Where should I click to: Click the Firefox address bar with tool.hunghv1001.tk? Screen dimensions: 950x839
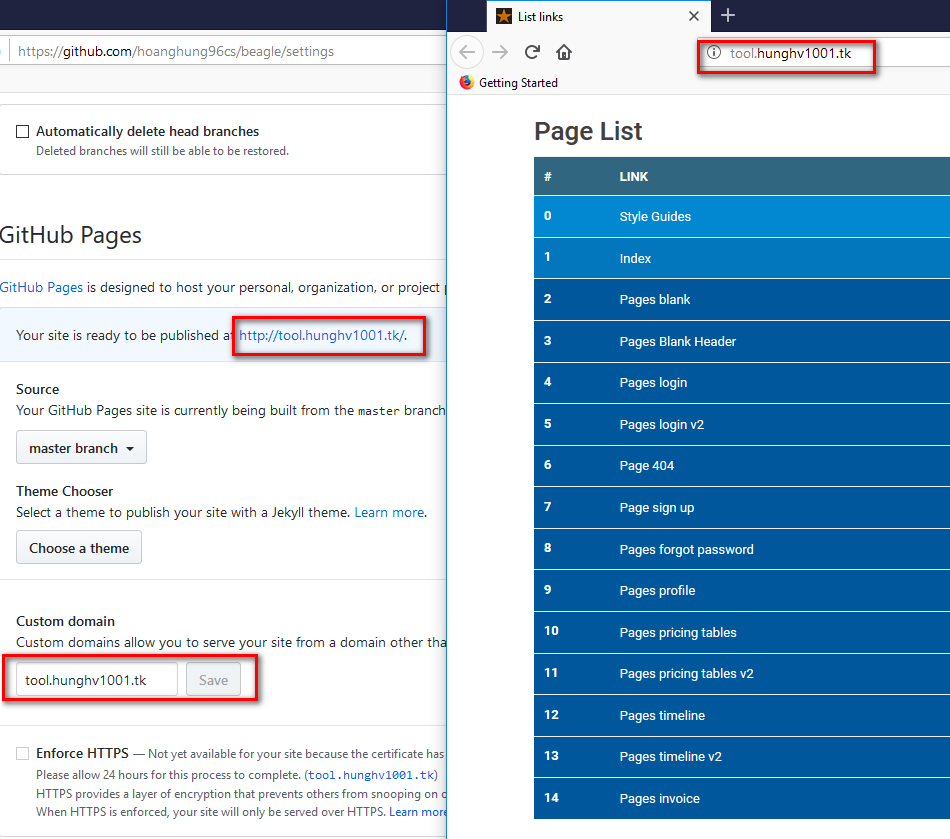tap(824, 53)
